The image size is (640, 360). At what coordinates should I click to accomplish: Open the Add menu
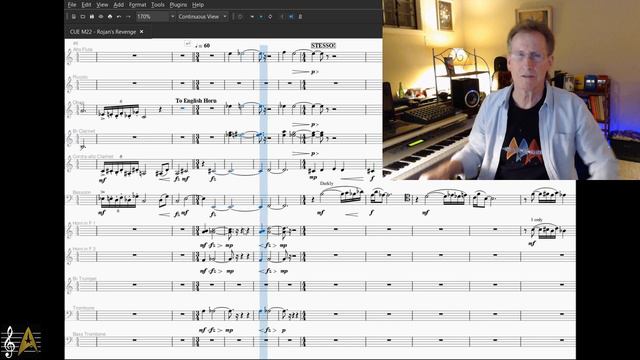point(118,5)
